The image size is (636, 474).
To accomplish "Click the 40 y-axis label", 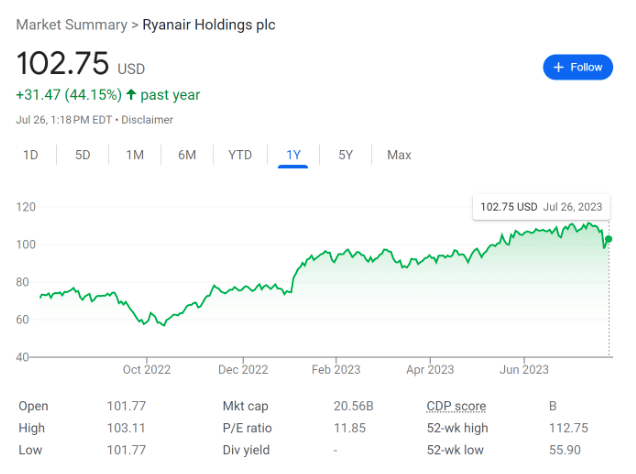I will click(22, 357).
